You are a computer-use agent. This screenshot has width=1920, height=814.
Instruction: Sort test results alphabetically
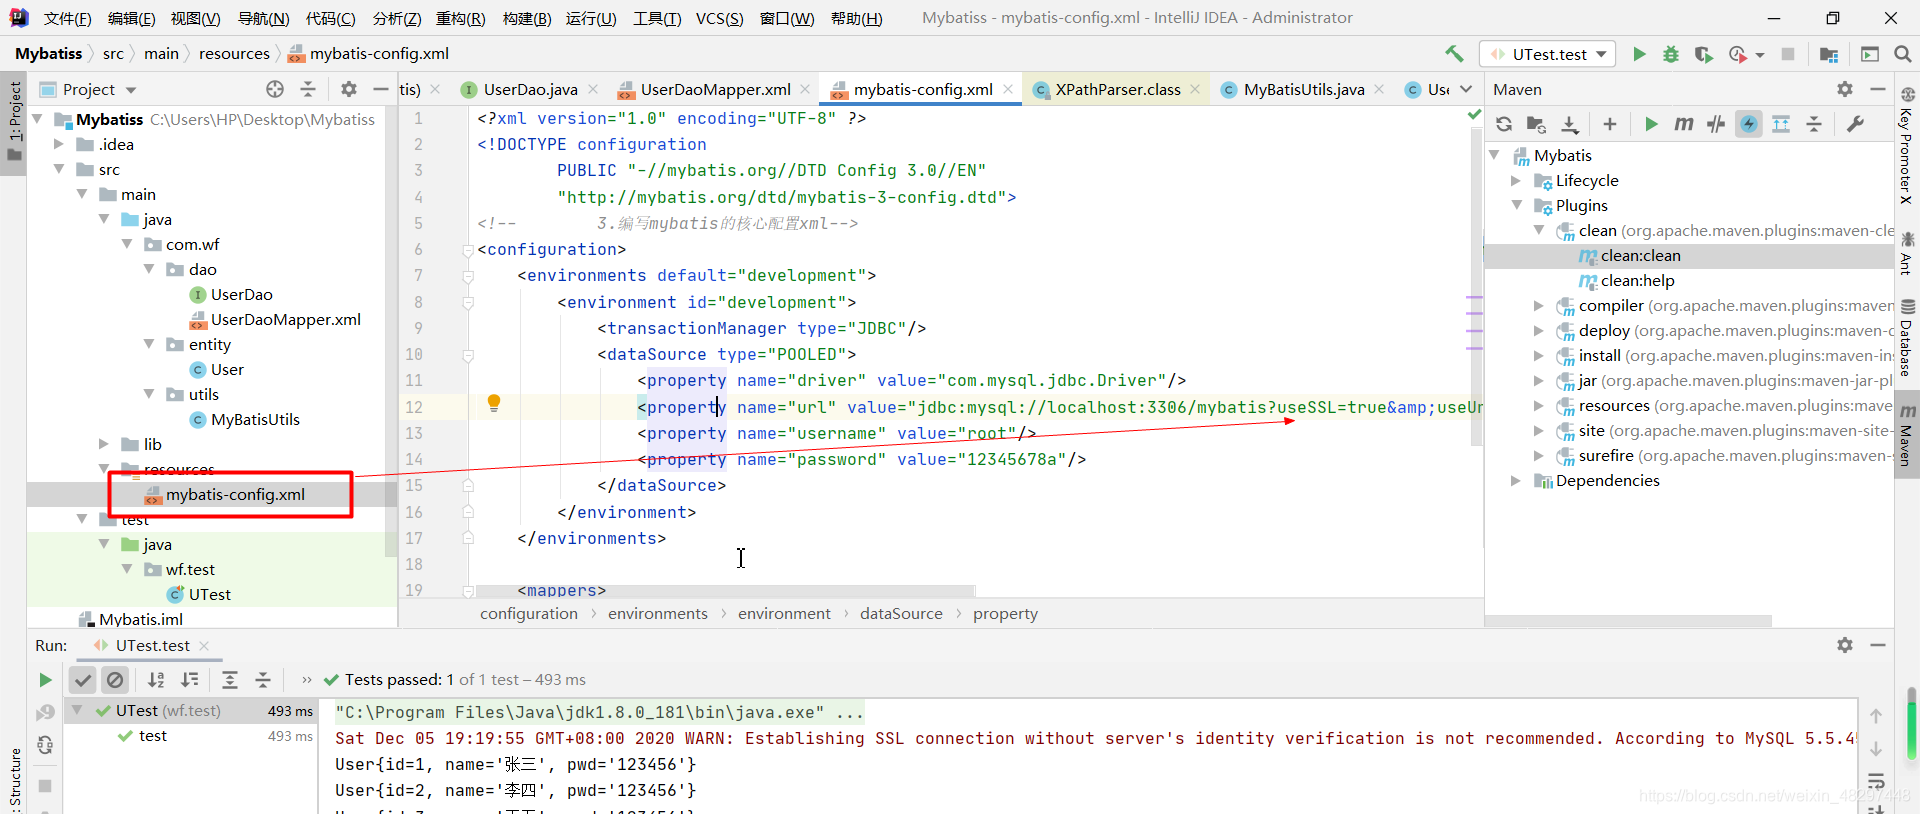[156, 680]
